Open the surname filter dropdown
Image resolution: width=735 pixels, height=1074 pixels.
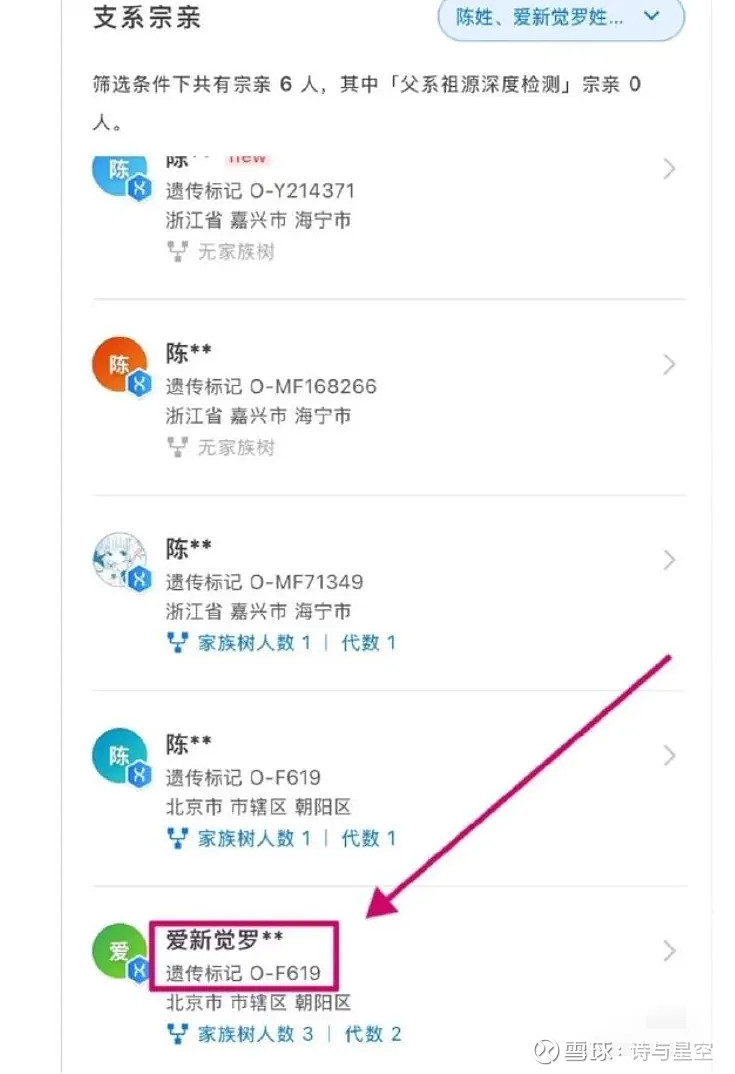(x=561, y=17)
